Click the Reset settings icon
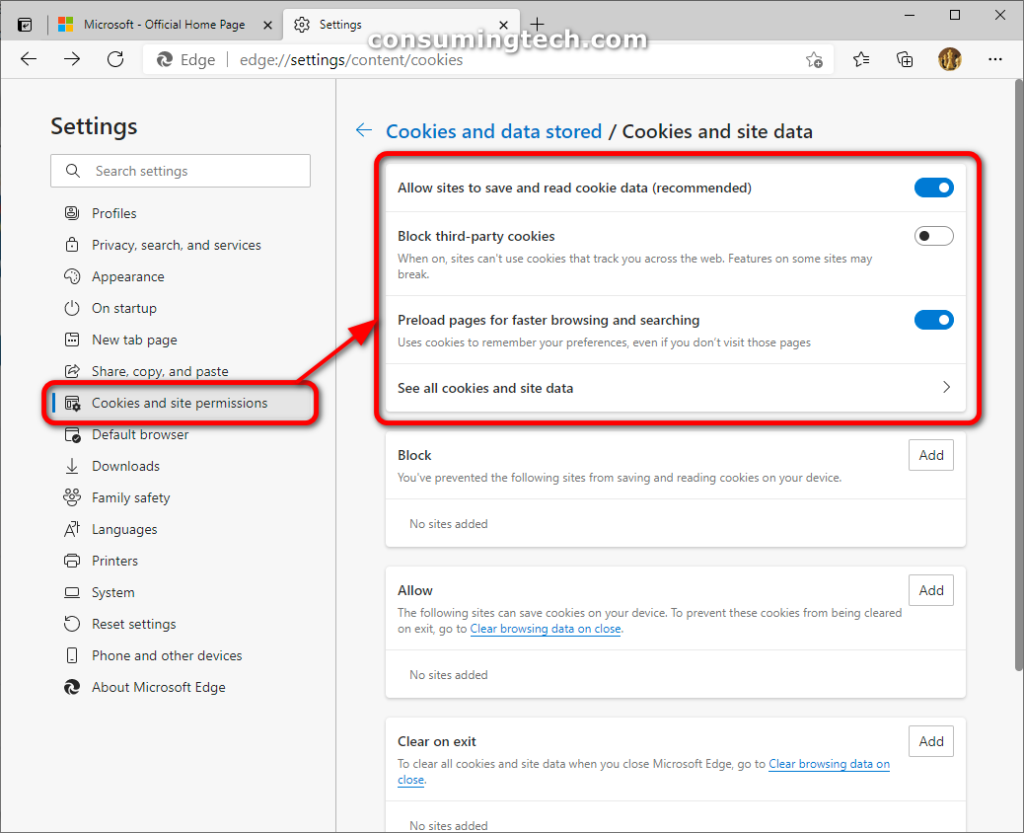1024x833 pixels. pyautogui.click(x=72, y=623)
